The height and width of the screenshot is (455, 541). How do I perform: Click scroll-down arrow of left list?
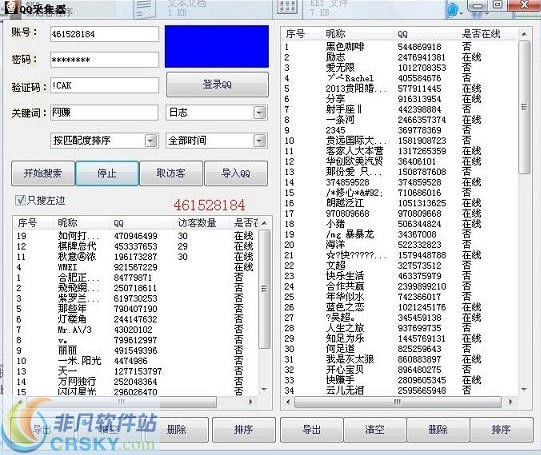pos(264,389)
